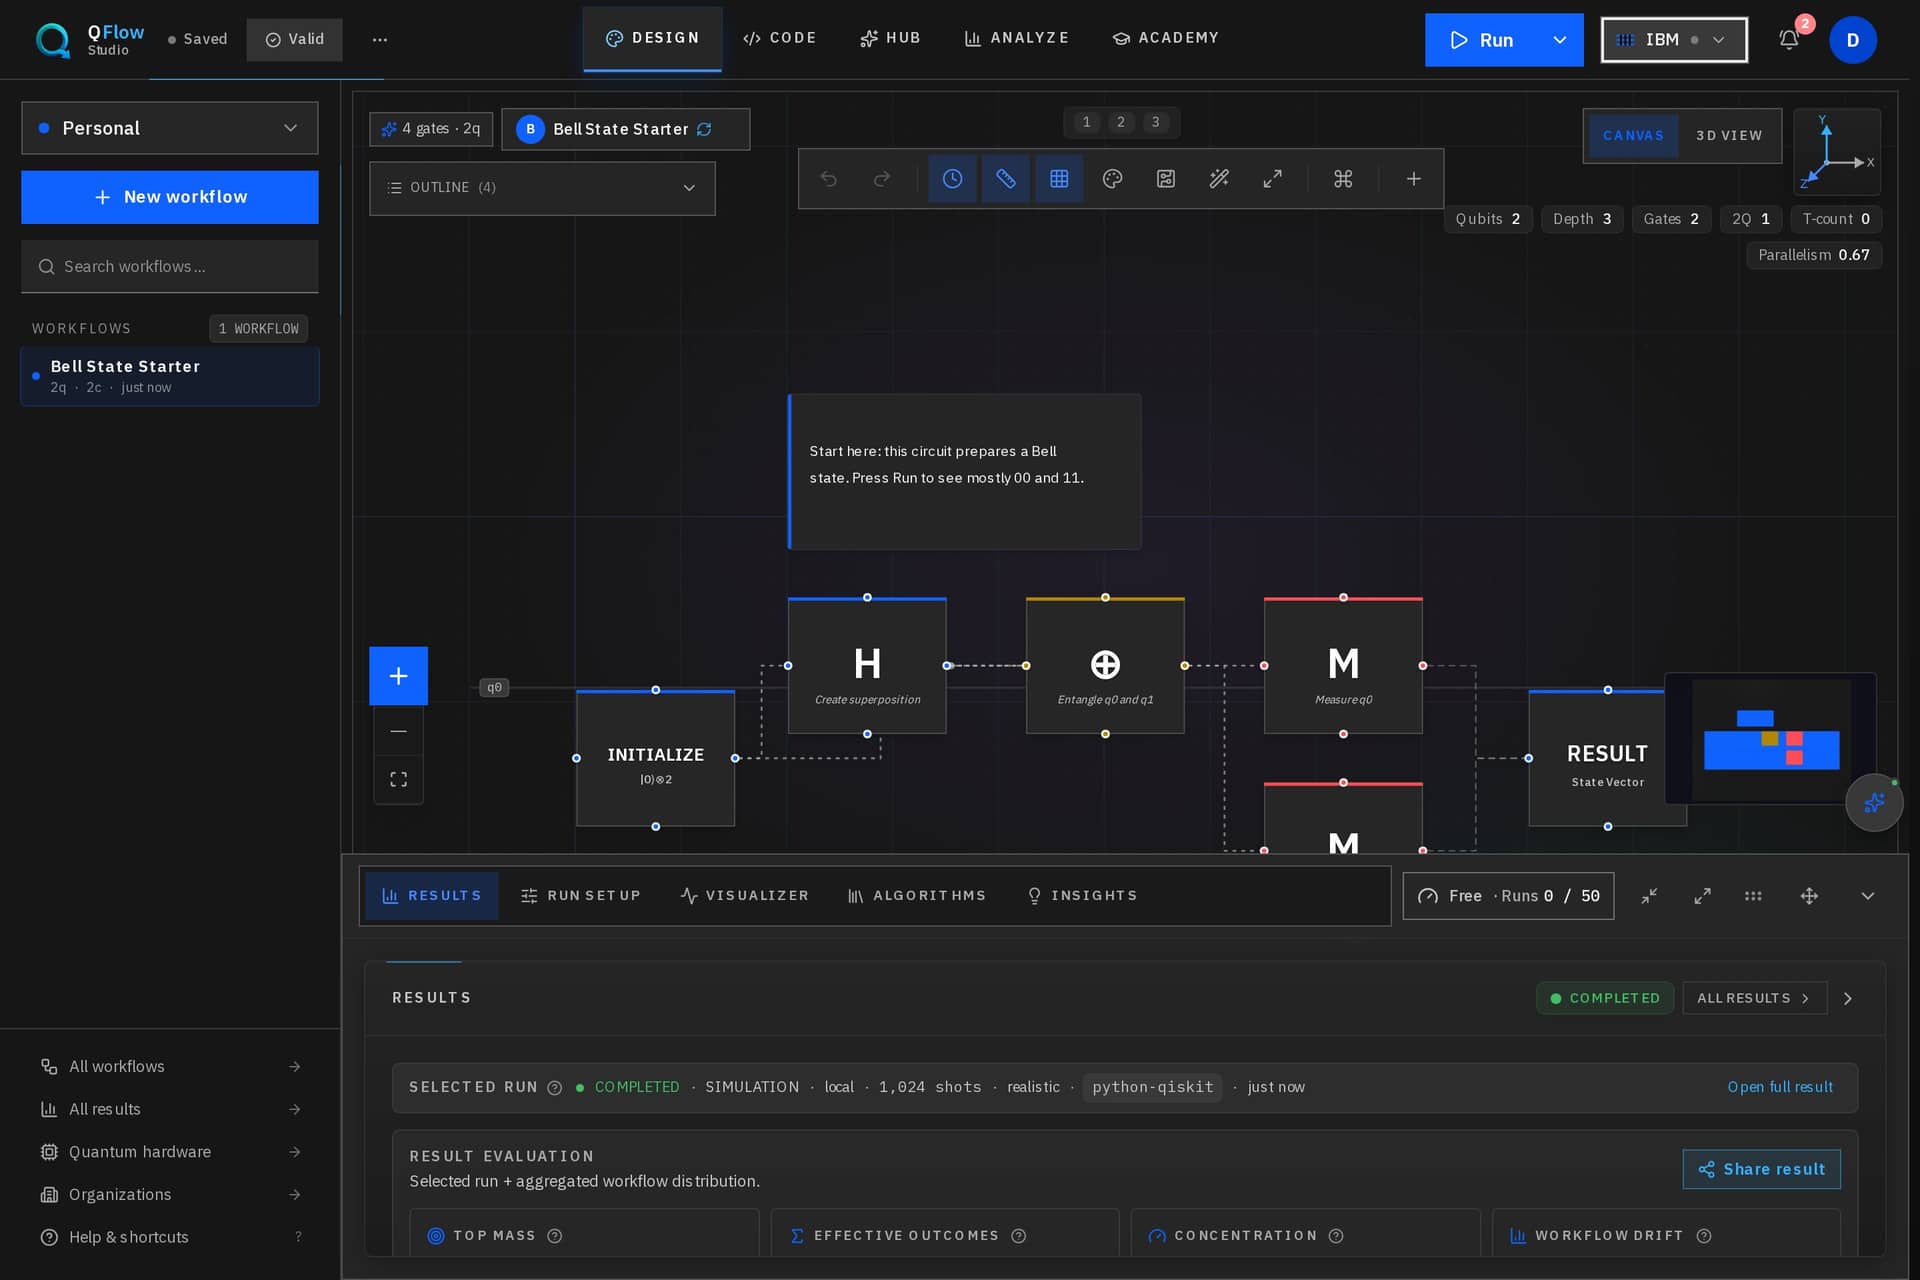Open Help & shortcuts
This screenshot has height=1280, width=1920.
[x=170, y=1238]
